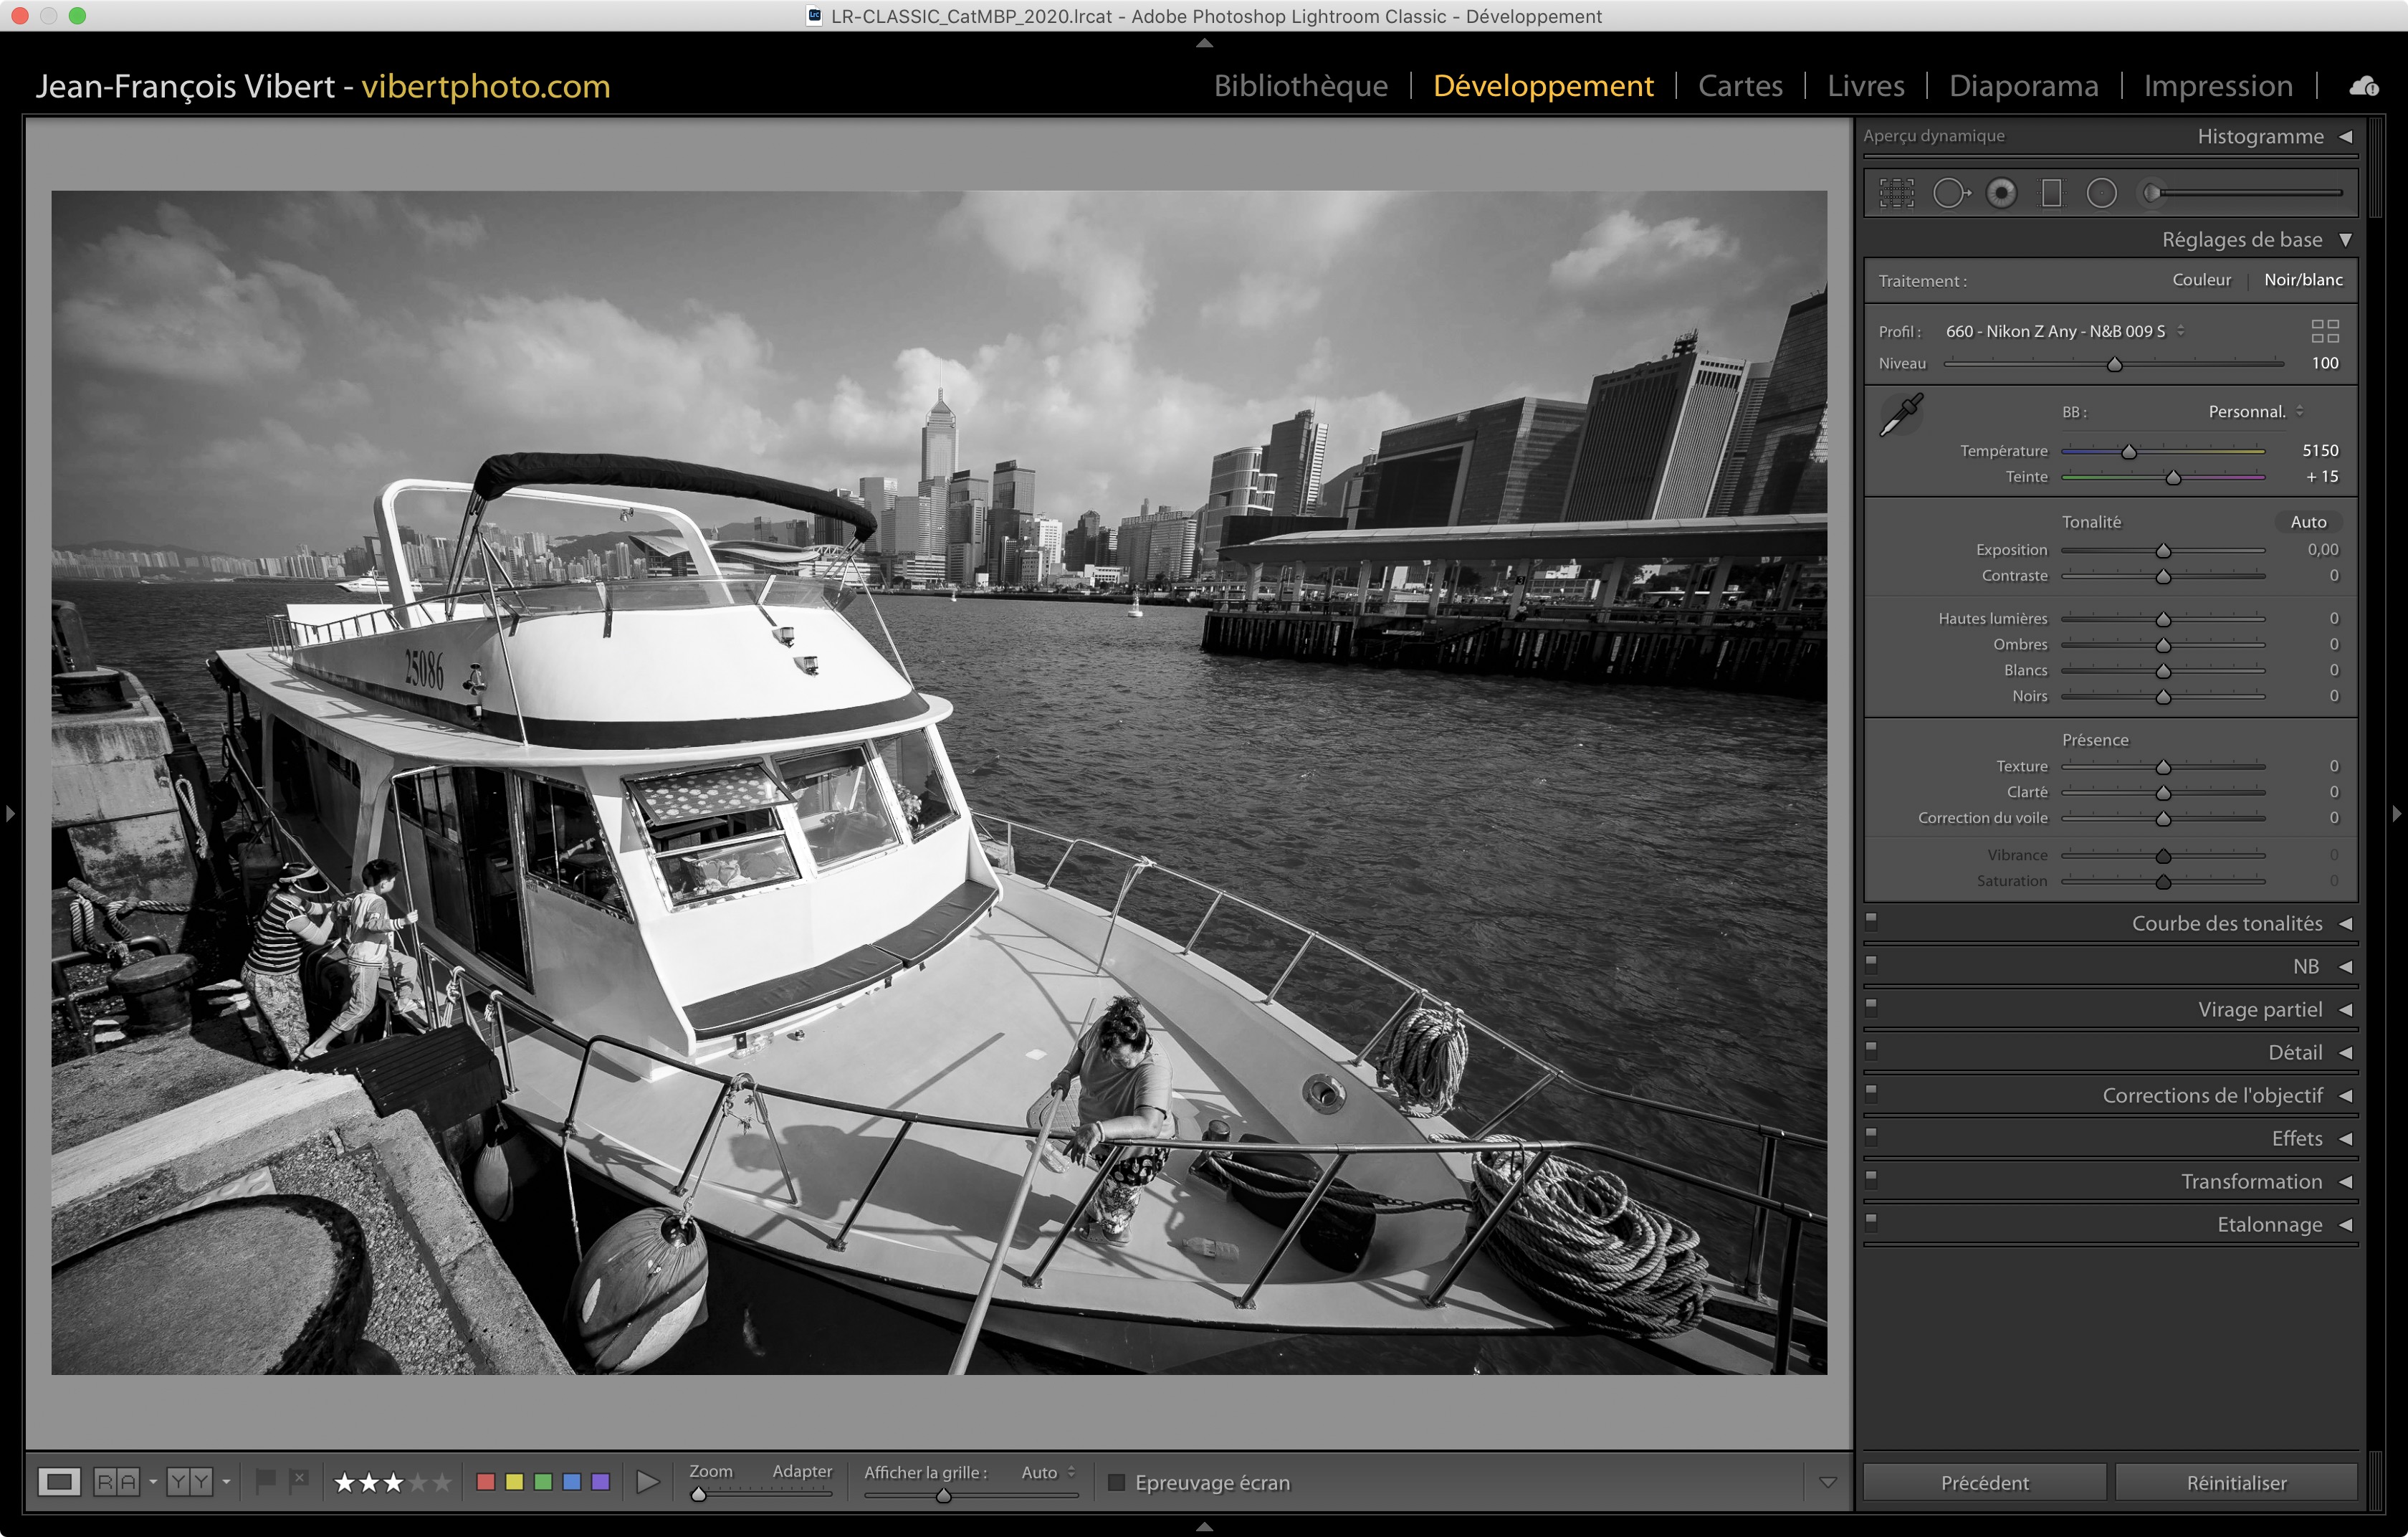Screen dimensions: 2408x1537
Task: Switch to the Bibliothèque module
Action: 1300,86
